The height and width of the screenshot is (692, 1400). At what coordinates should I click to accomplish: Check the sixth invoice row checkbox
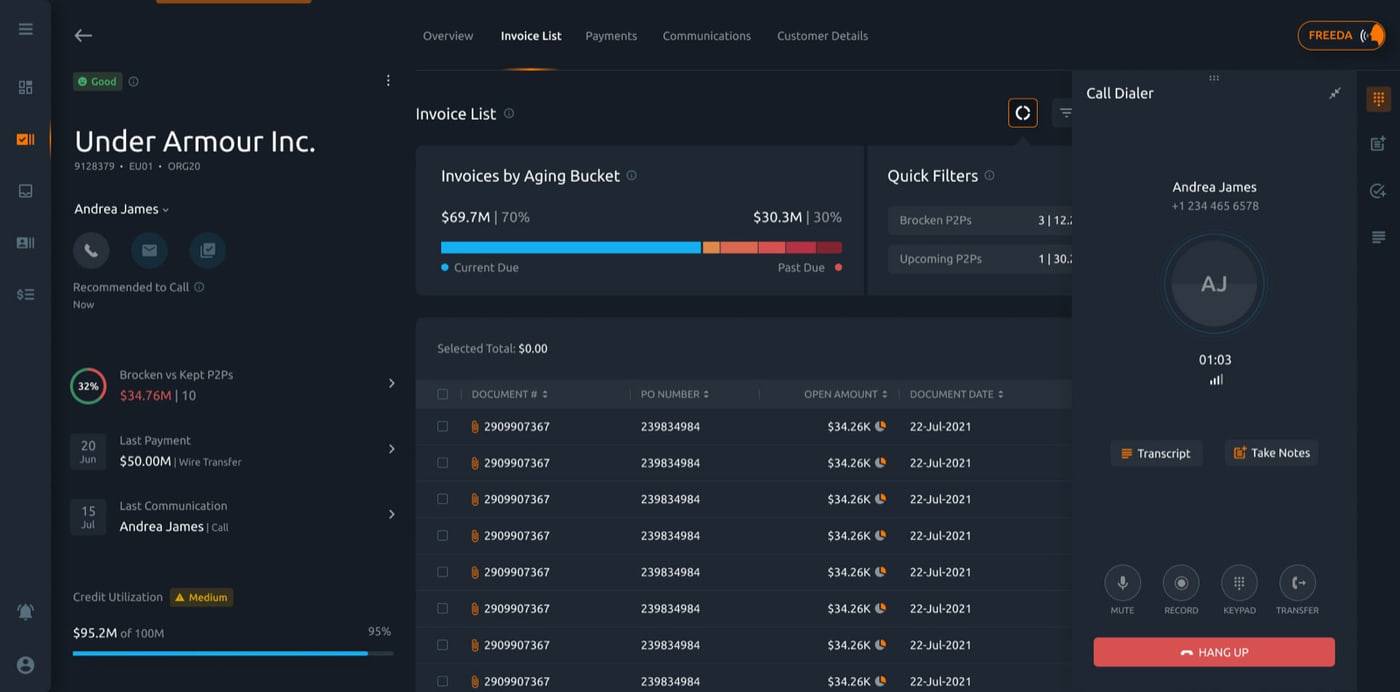point(442,608)
